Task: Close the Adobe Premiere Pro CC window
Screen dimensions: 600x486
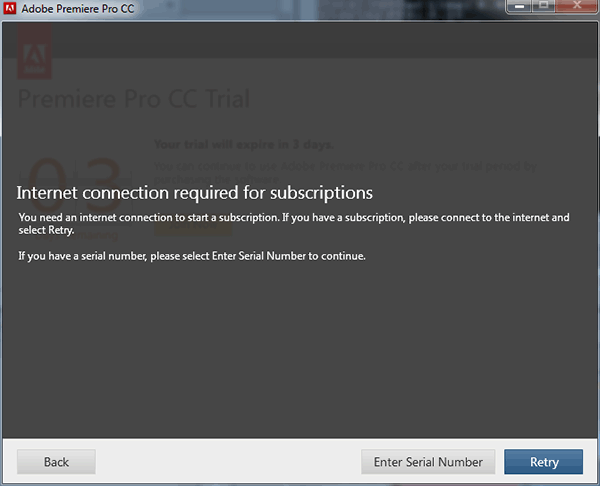Action: click(x=577, y=6)
